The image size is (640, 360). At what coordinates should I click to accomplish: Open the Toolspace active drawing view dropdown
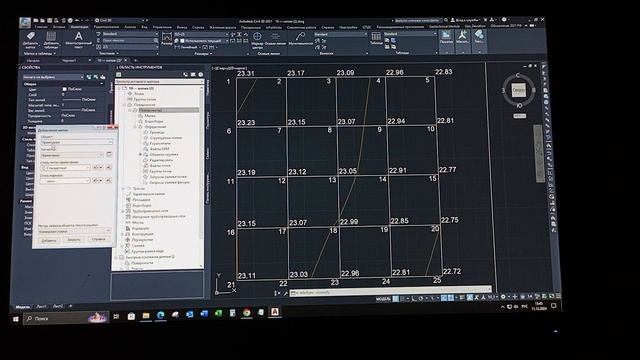[x=159, y=82]
